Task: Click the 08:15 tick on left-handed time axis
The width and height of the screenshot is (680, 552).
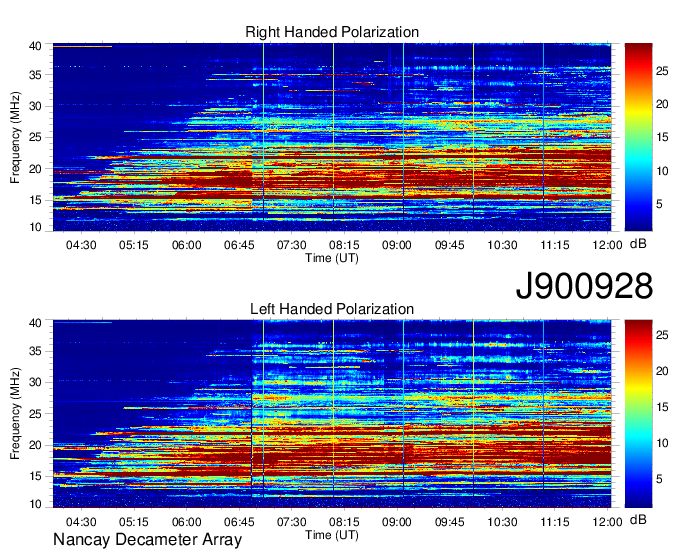Action: click(344, 522)
